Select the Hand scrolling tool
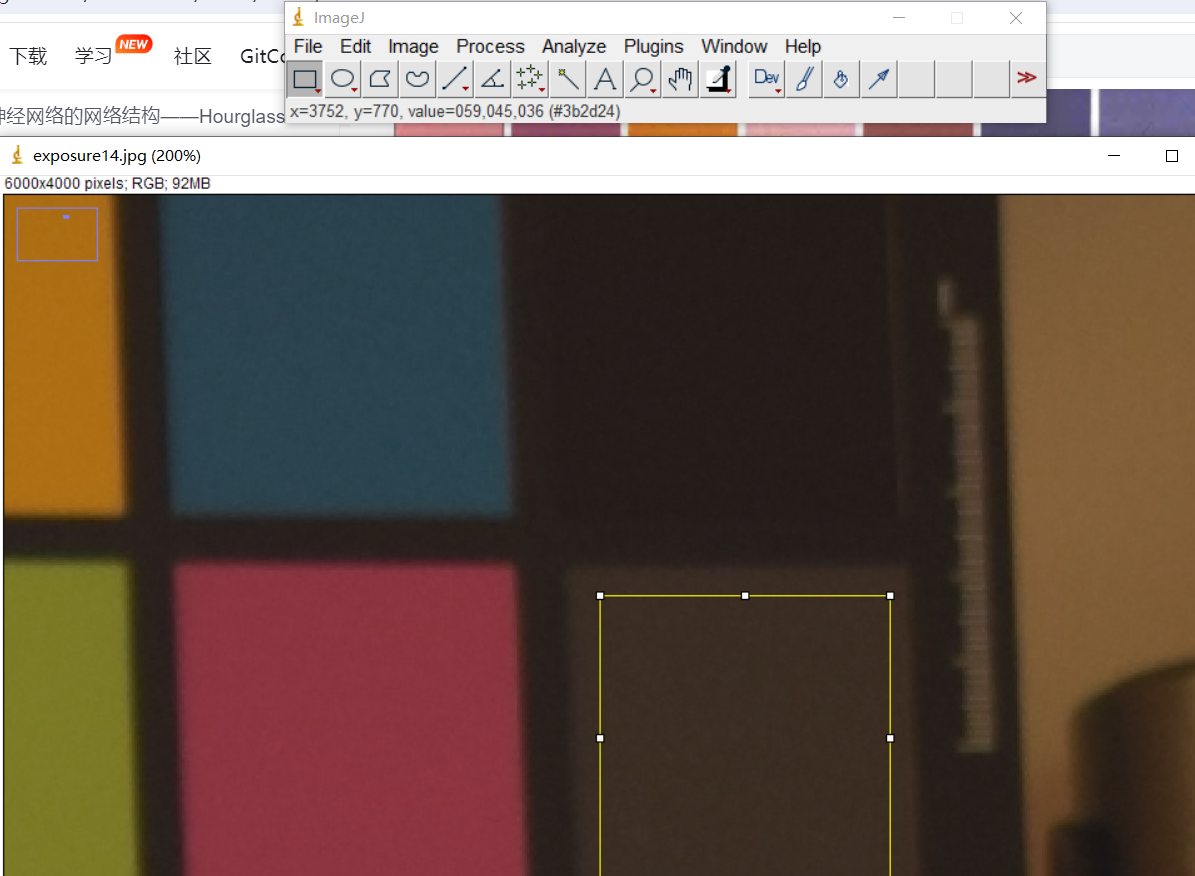This screenshot has height=876, width=1195. (x=680, y=79)
